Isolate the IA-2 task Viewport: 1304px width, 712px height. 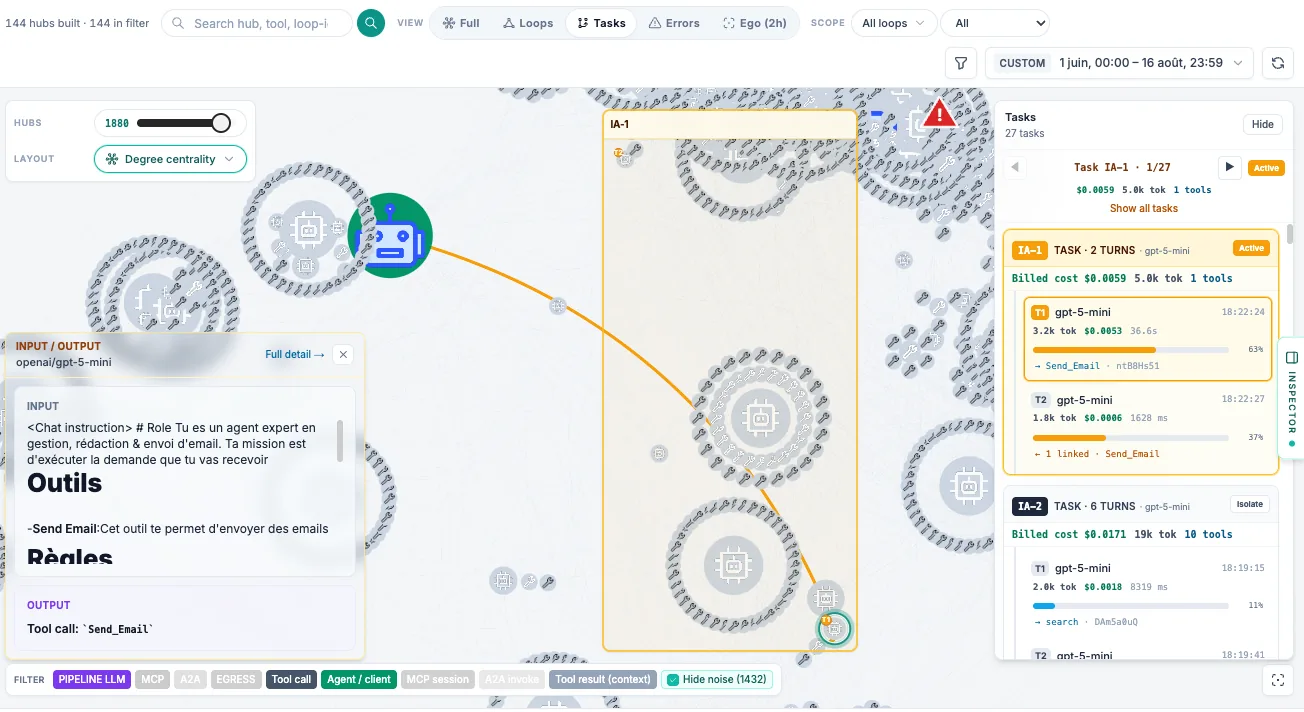click(1249, 505)
